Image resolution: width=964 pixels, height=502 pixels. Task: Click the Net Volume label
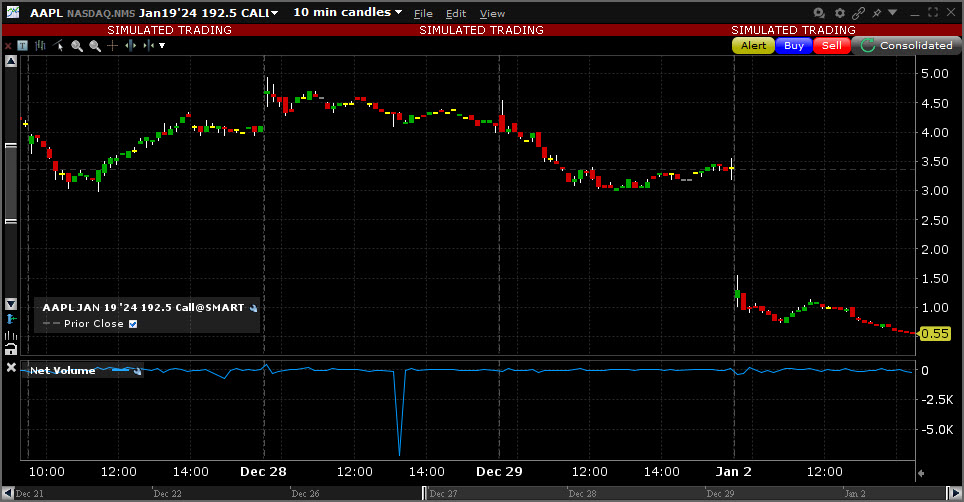63,371
